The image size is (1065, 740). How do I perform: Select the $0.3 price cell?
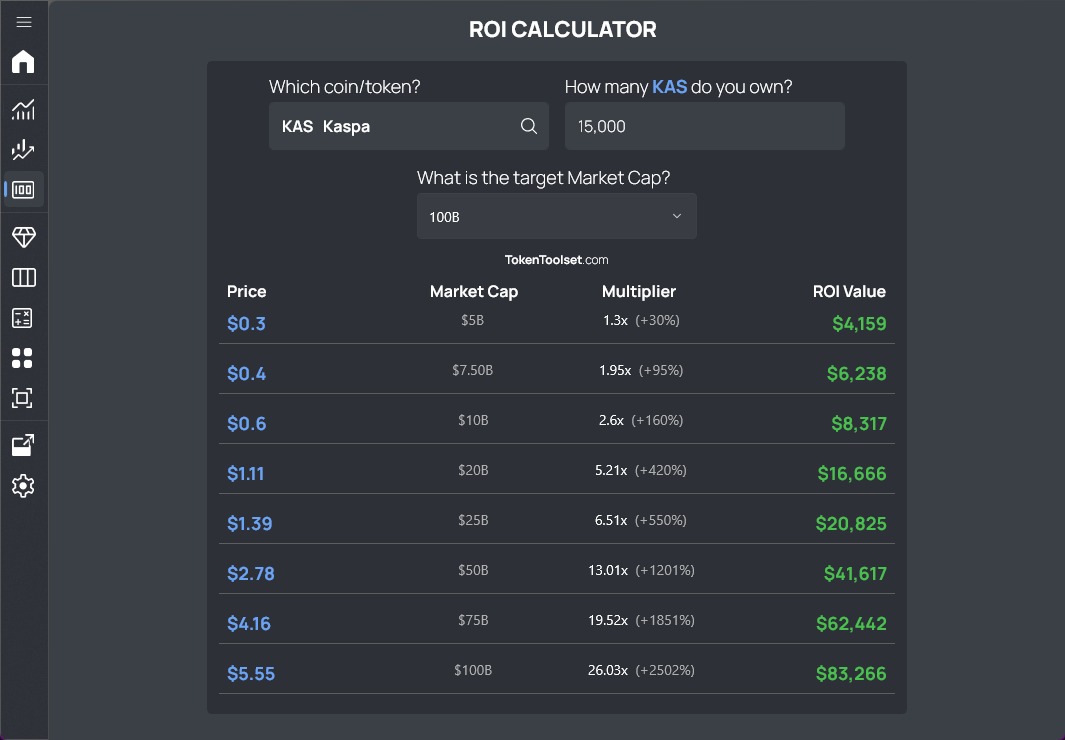(247, 324)
